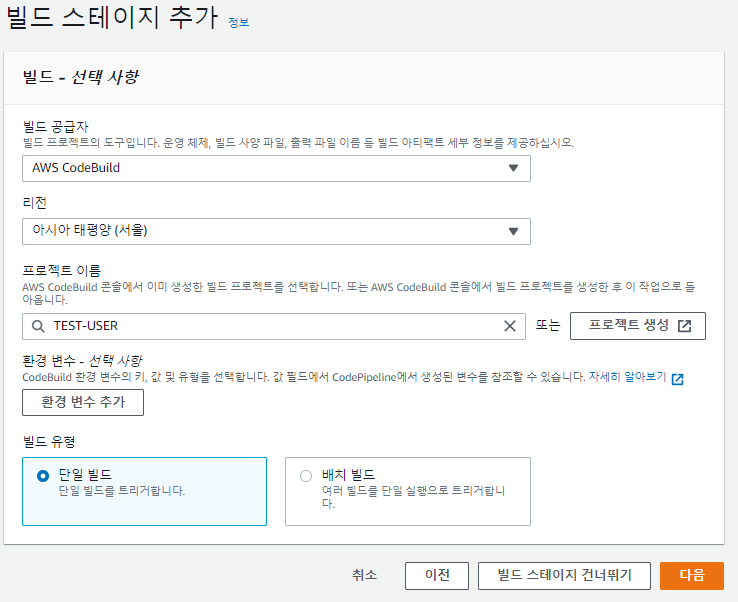Screen dimensions: 738x602
Task: Click the 단일 빌드를 트리거합니다. description
Action: pyautogui.click(x=121, y=491)
